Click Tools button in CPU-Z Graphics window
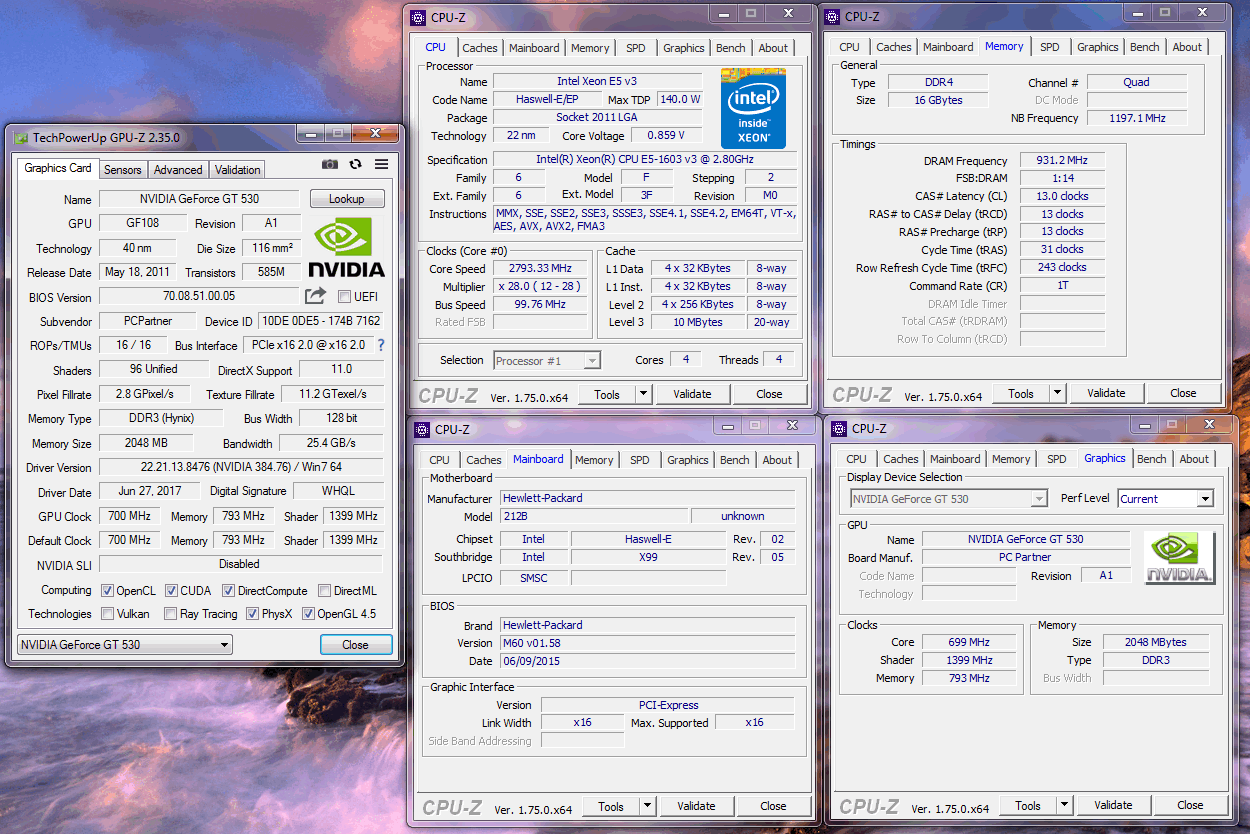This screenshot has width=1250, height=834. [1028, 805]
